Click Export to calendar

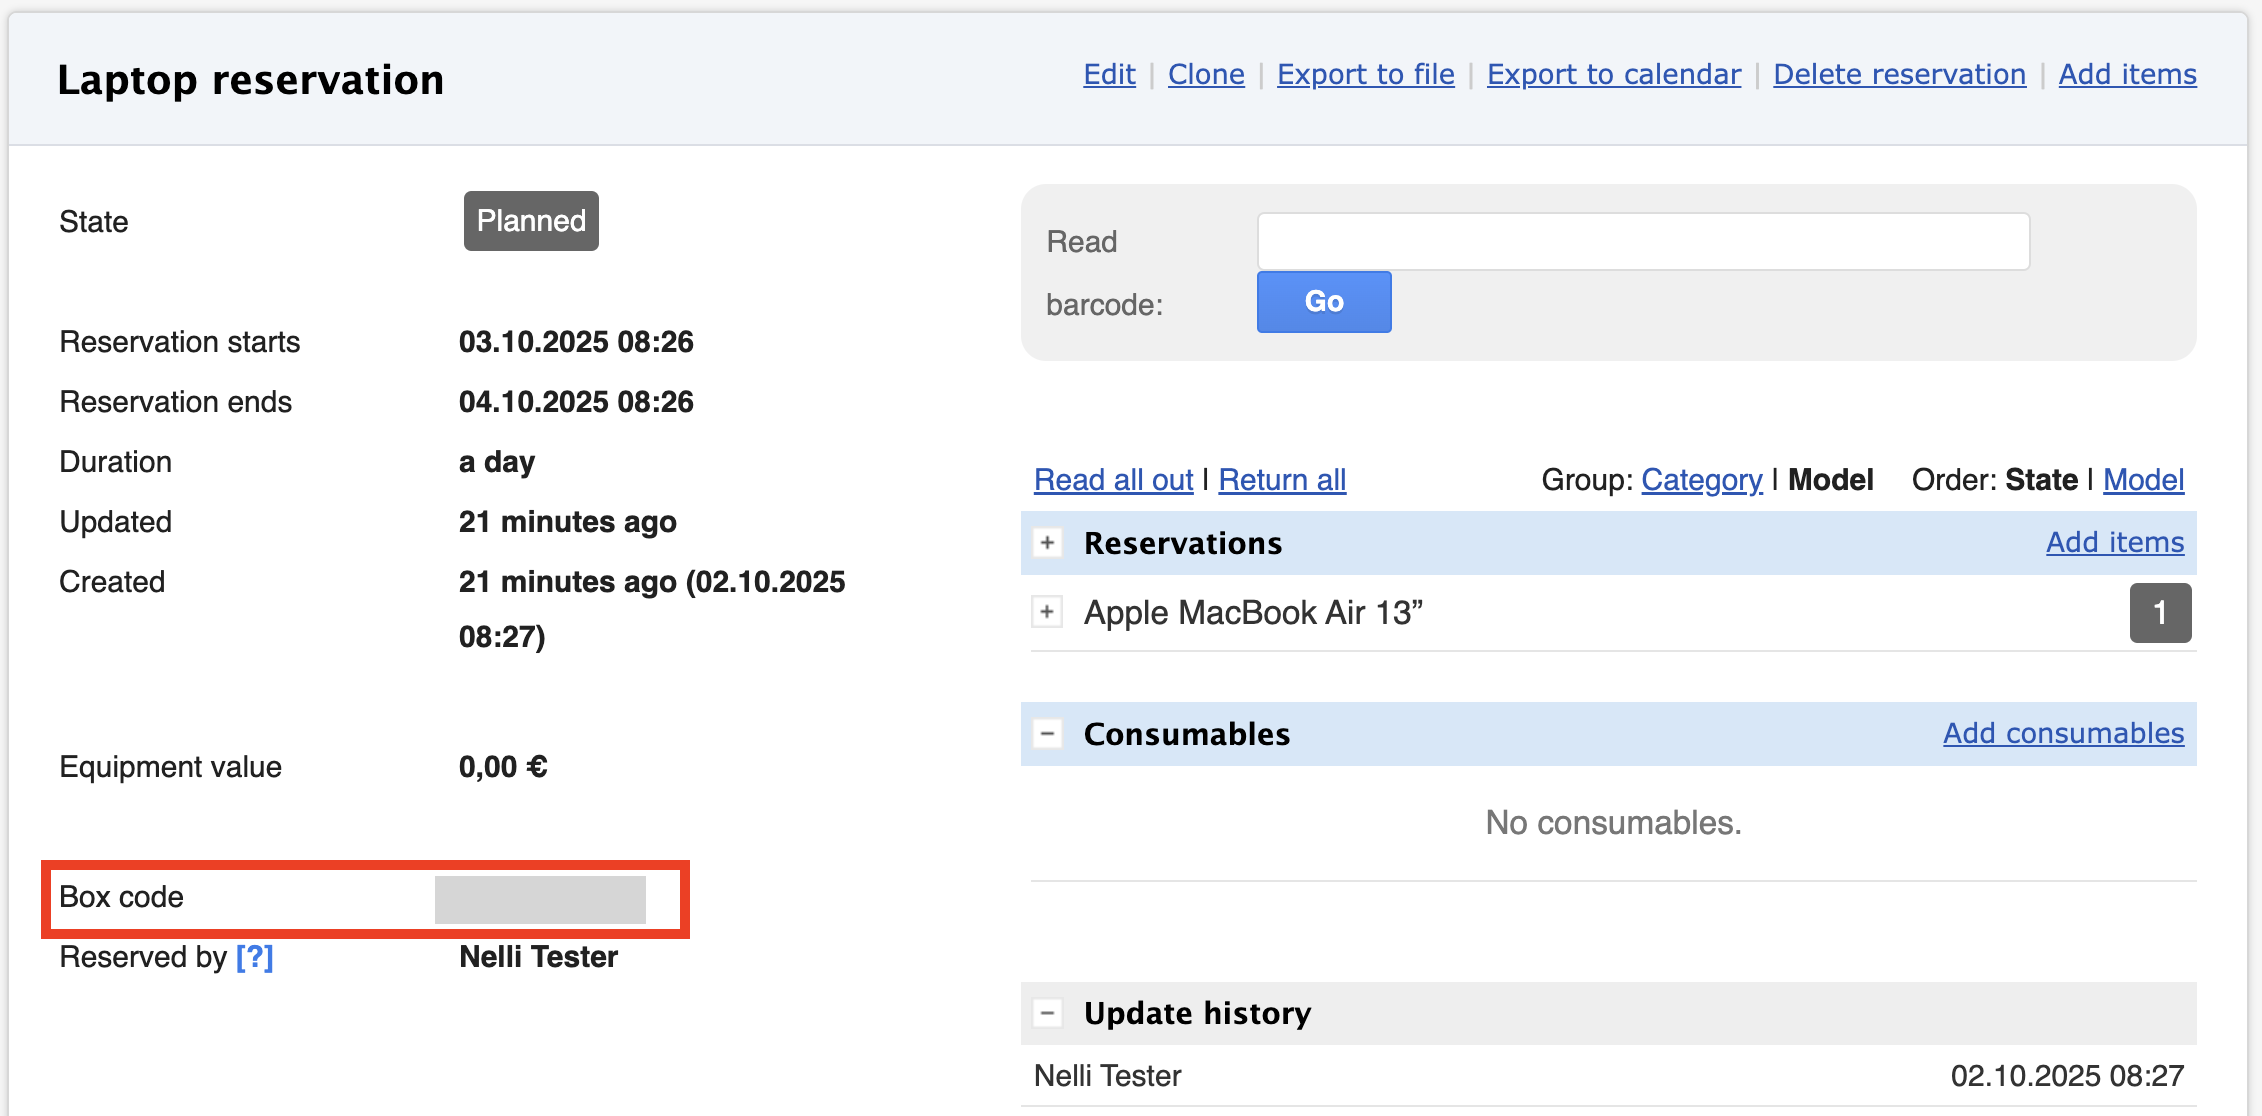[1613, 75]
